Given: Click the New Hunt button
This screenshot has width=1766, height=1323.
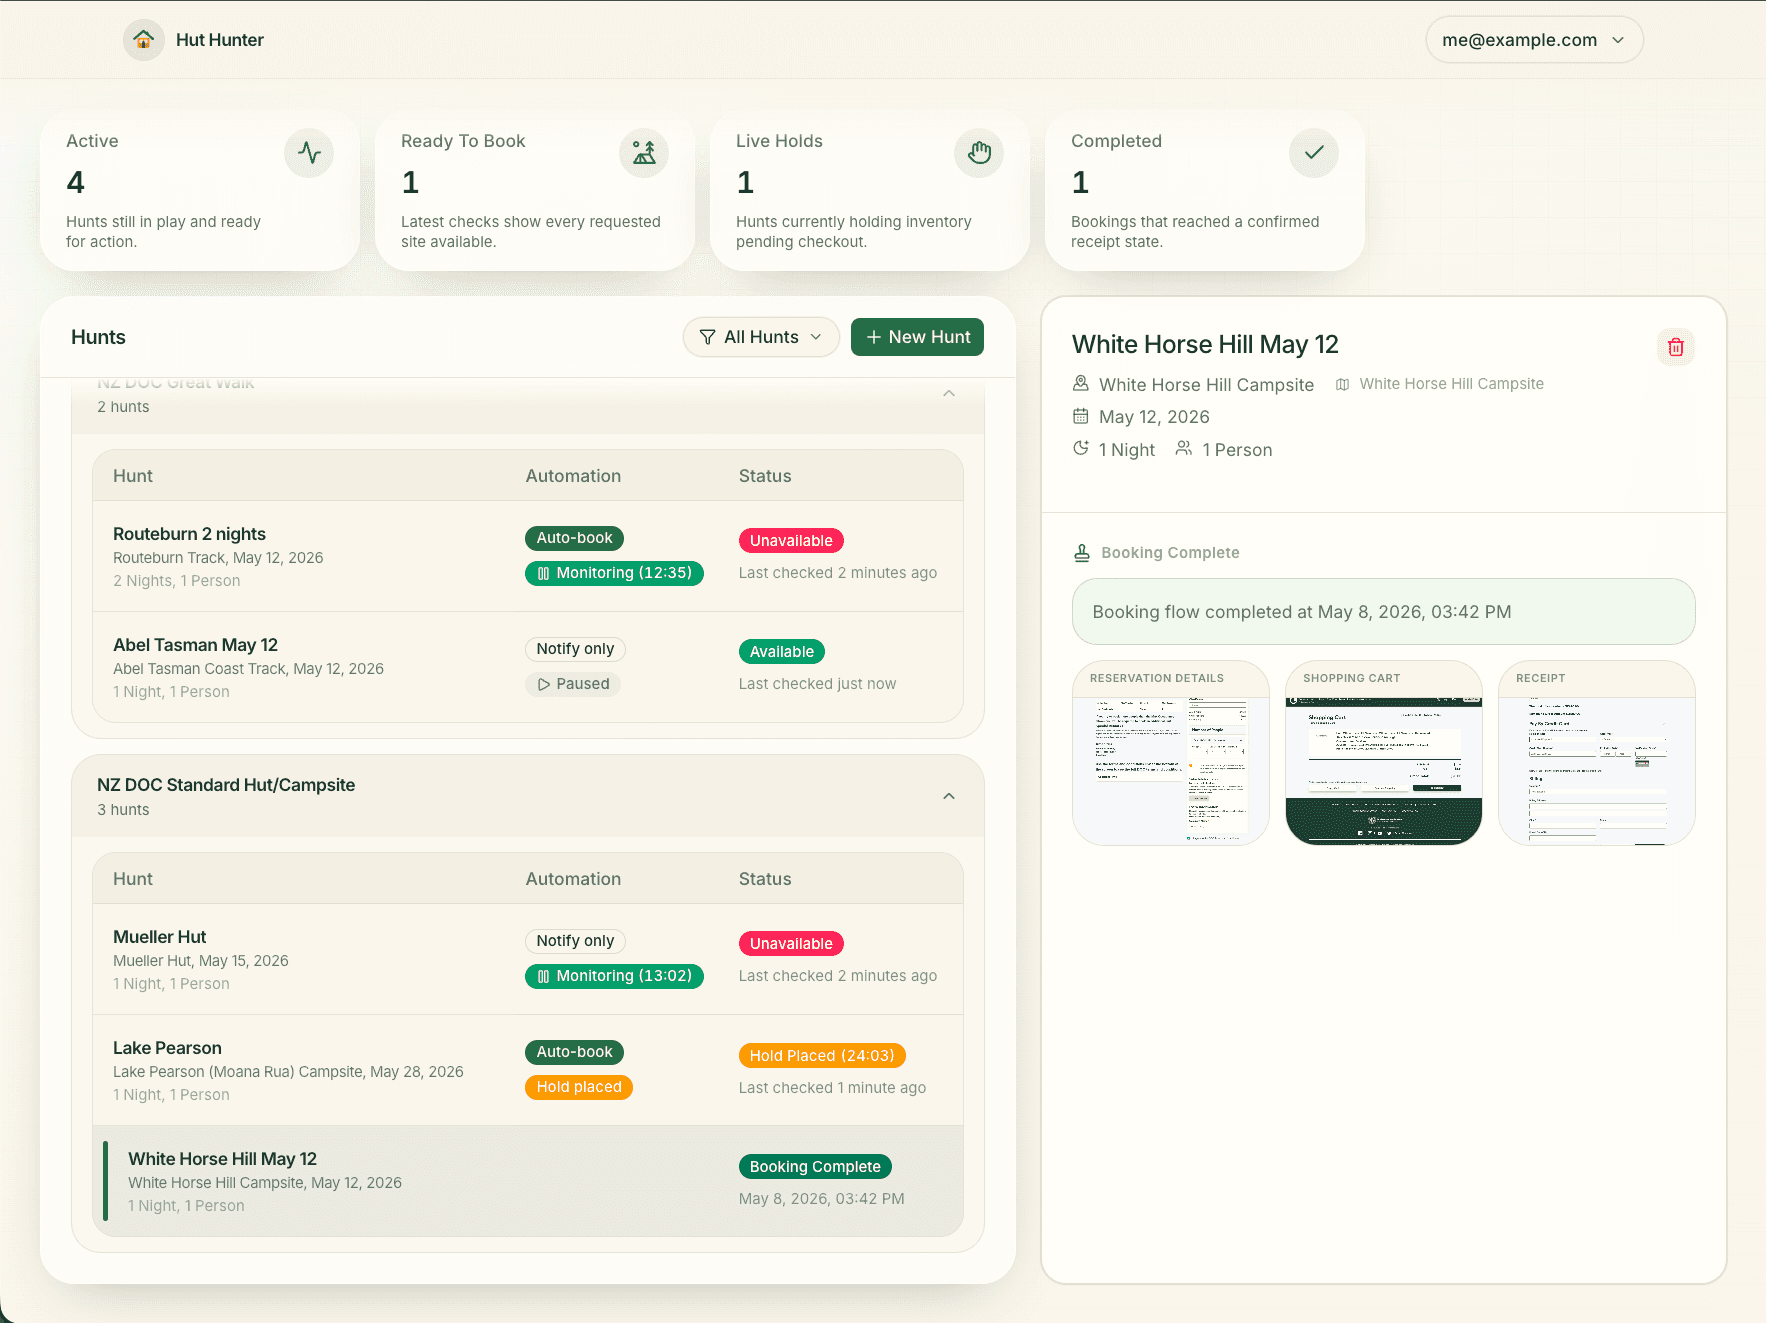Looking at the screenshot, I should coord(917,337).
